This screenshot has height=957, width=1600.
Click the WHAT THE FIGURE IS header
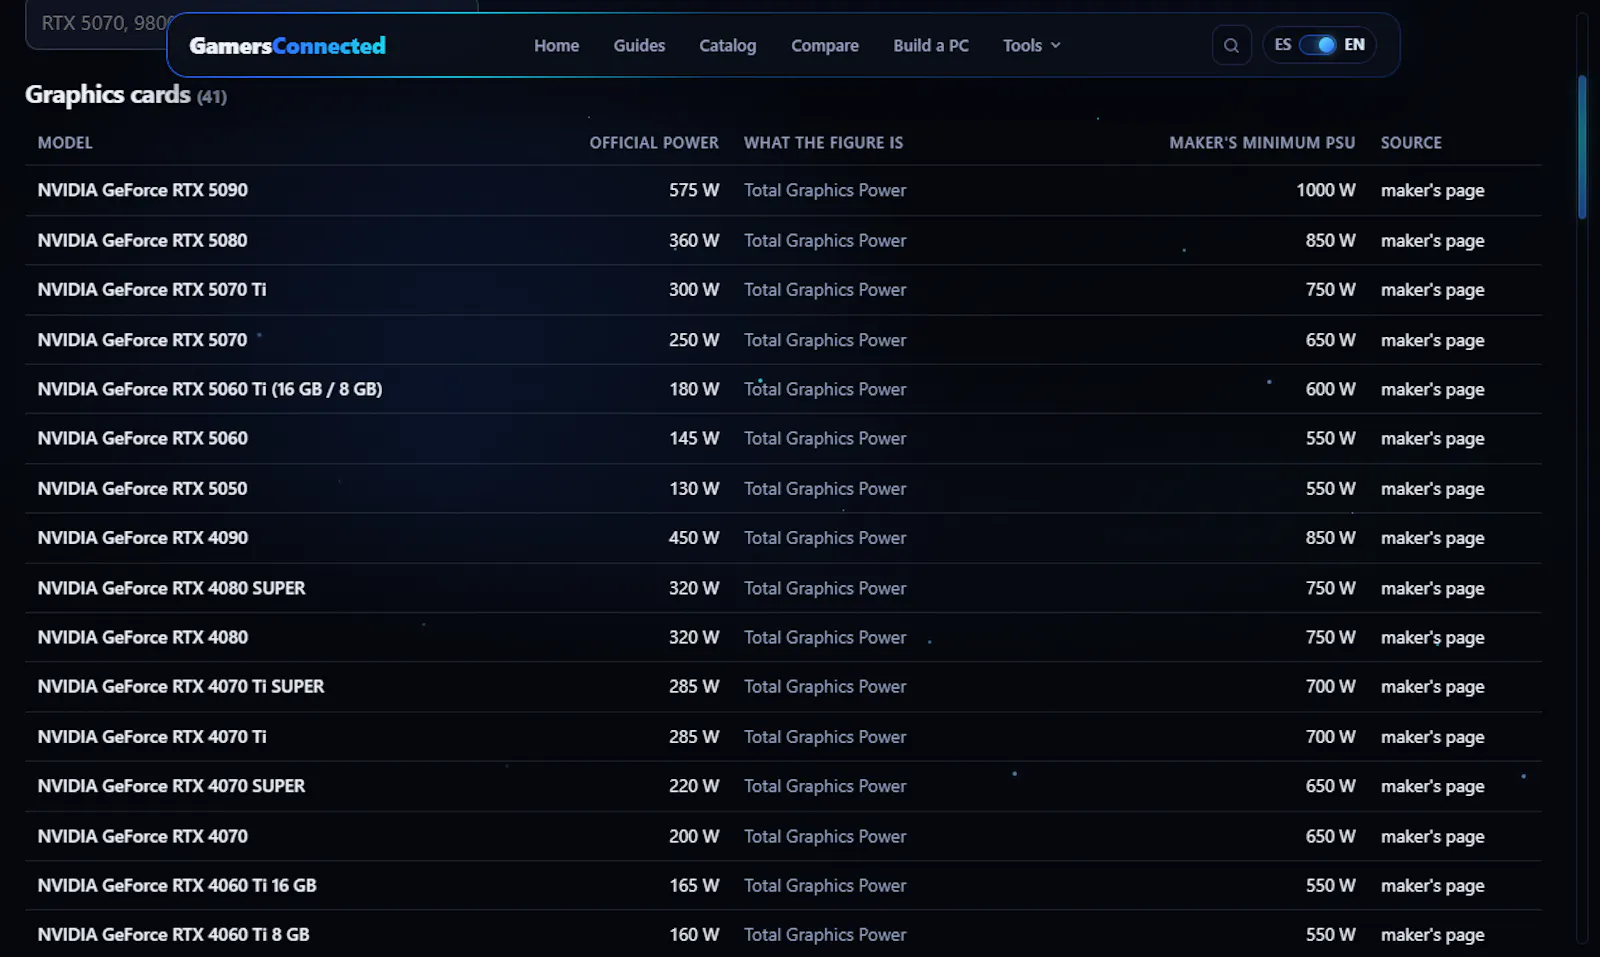(823, 143)
